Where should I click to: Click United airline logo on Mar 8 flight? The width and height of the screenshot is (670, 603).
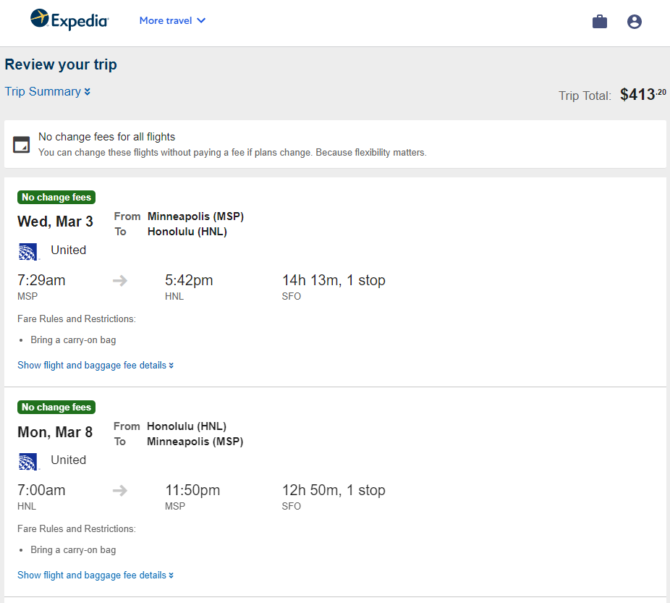point(28,461)
